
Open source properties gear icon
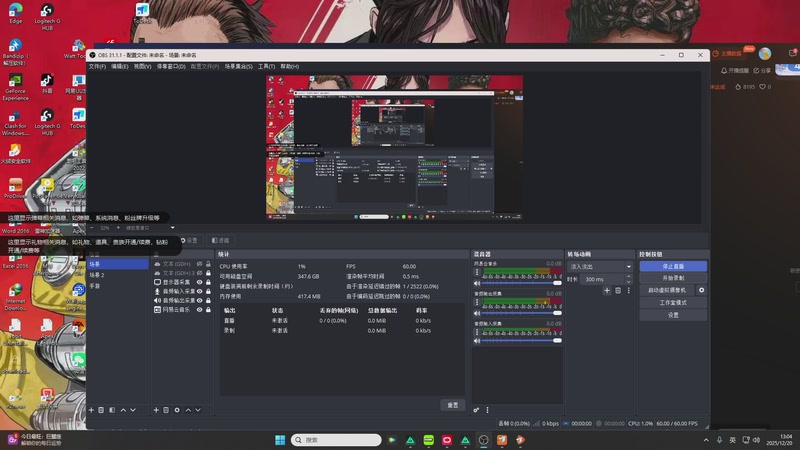tap(177, 410)
